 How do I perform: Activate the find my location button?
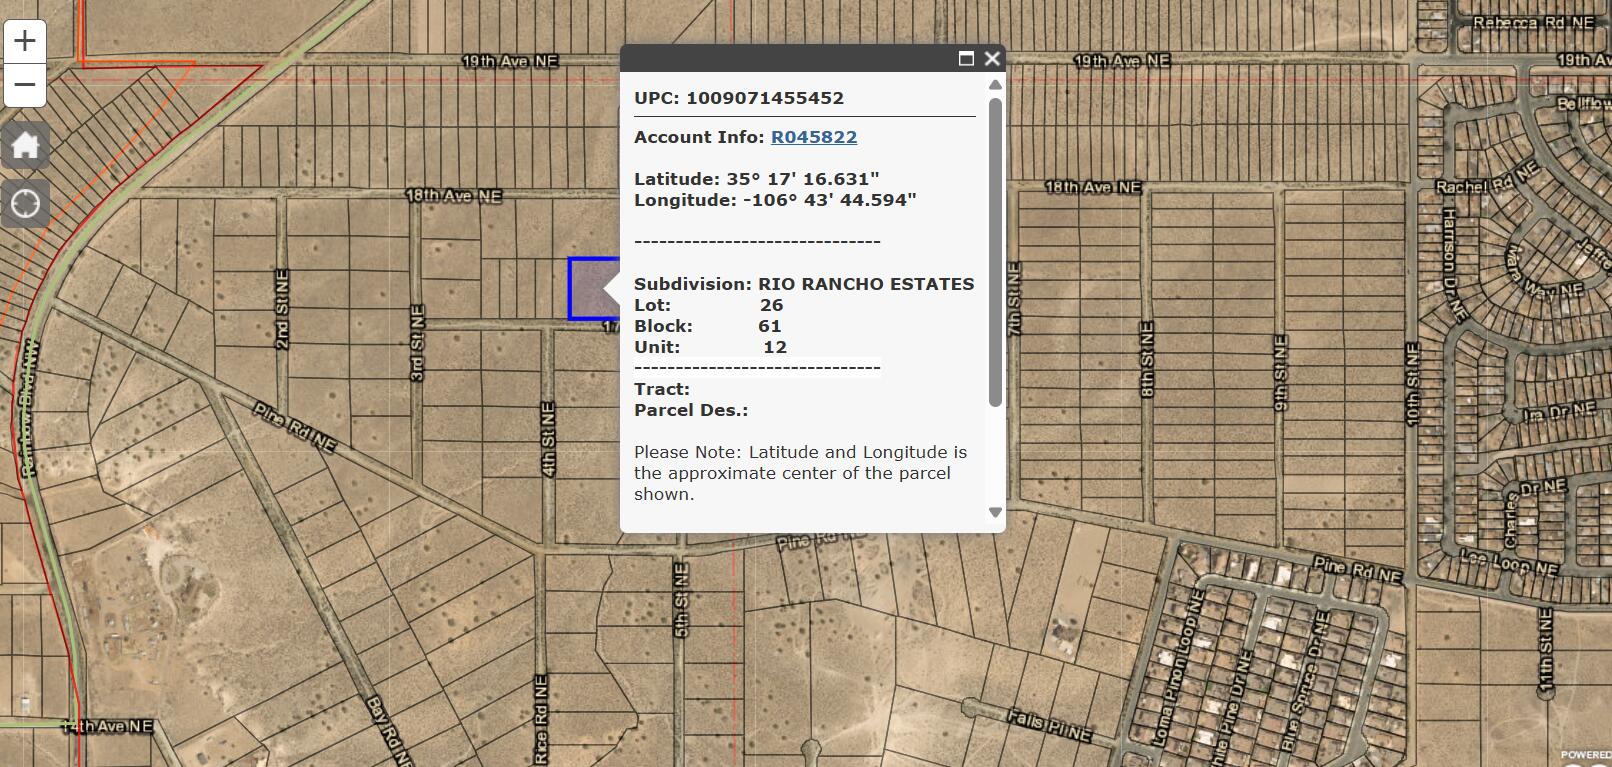25,204
